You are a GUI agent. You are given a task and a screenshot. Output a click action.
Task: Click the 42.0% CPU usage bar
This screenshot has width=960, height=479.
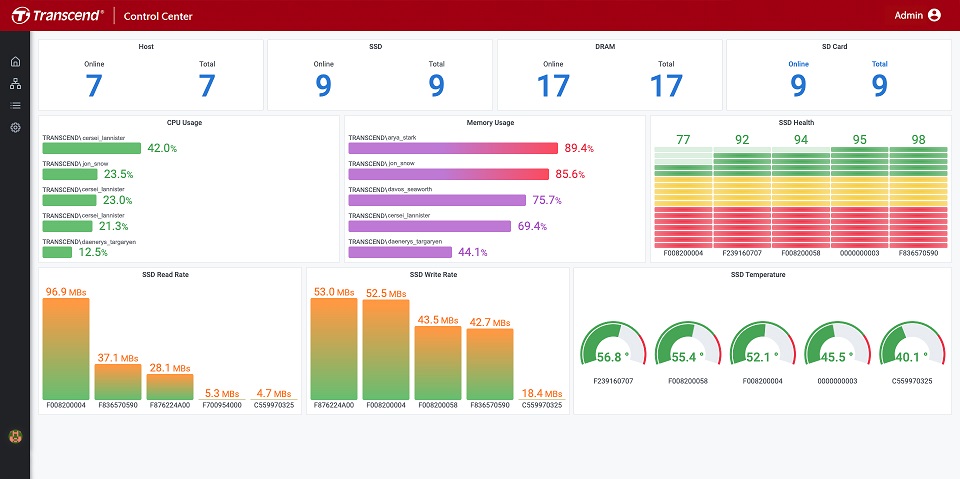[92, 148]
